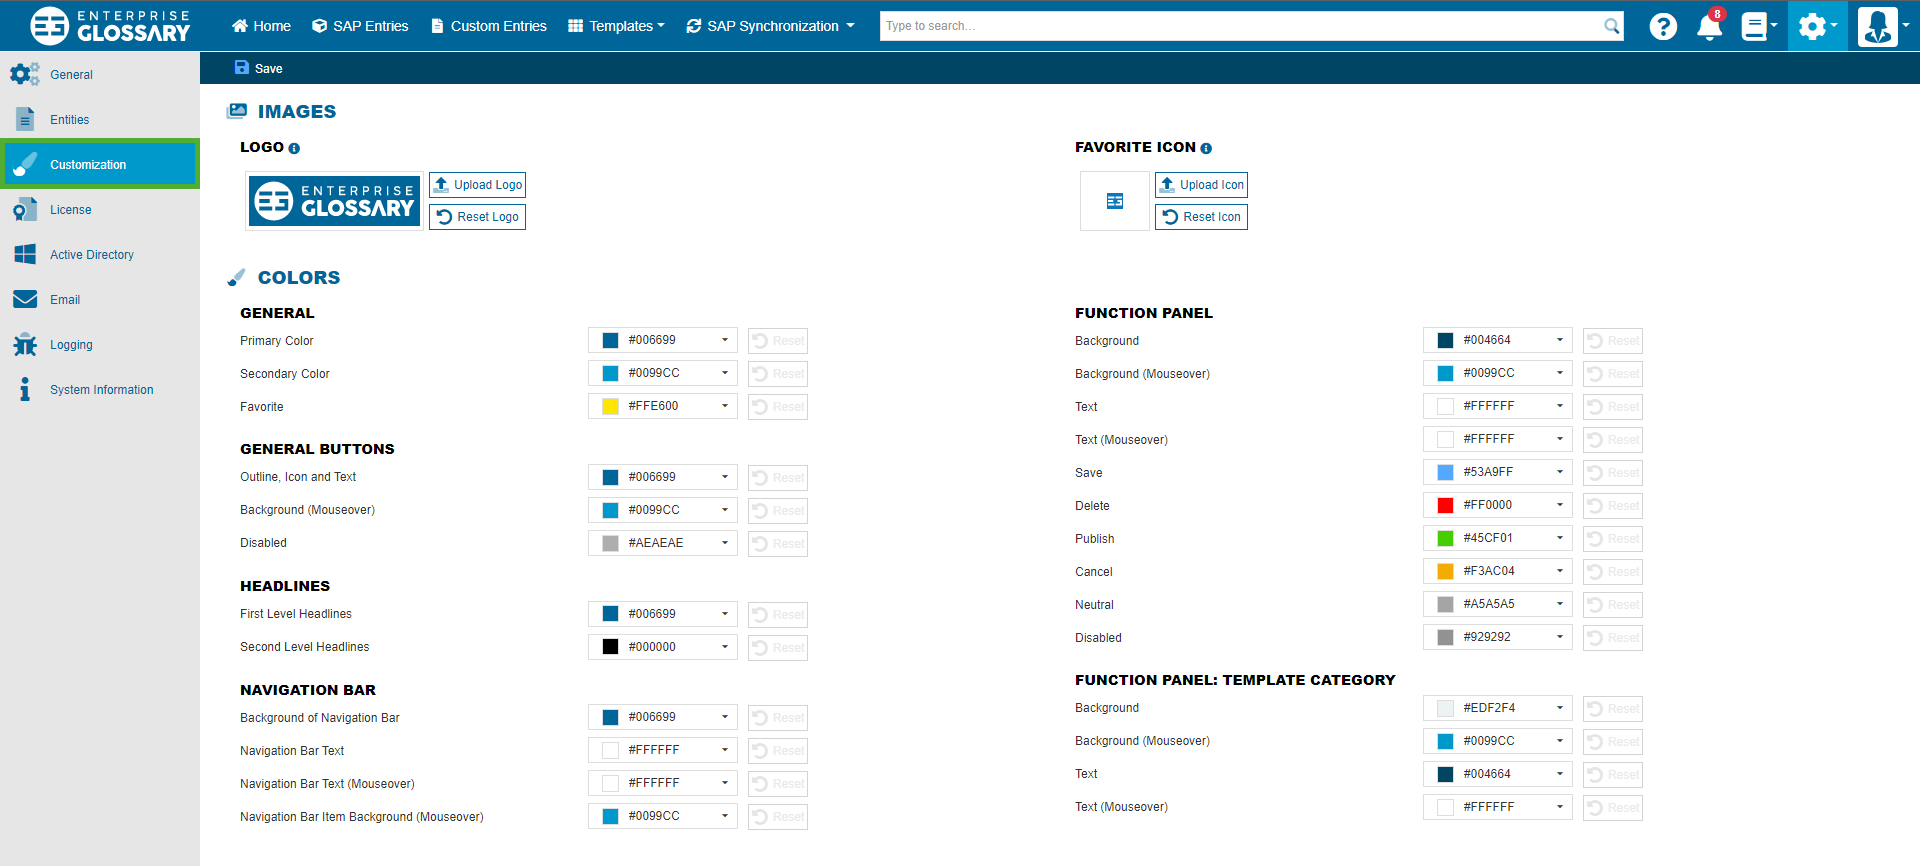This screenshot has width=1920, height=866.
Task: Select Active Directory in sidebar
Action: (91, 255)
